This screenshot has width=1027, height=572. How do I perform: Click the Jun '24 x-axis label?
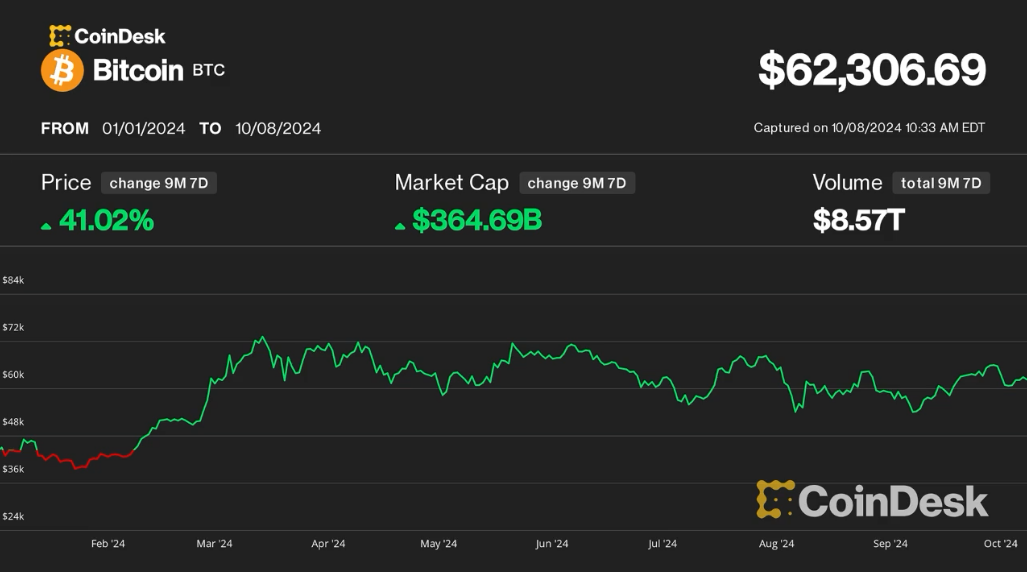point(551,544)
